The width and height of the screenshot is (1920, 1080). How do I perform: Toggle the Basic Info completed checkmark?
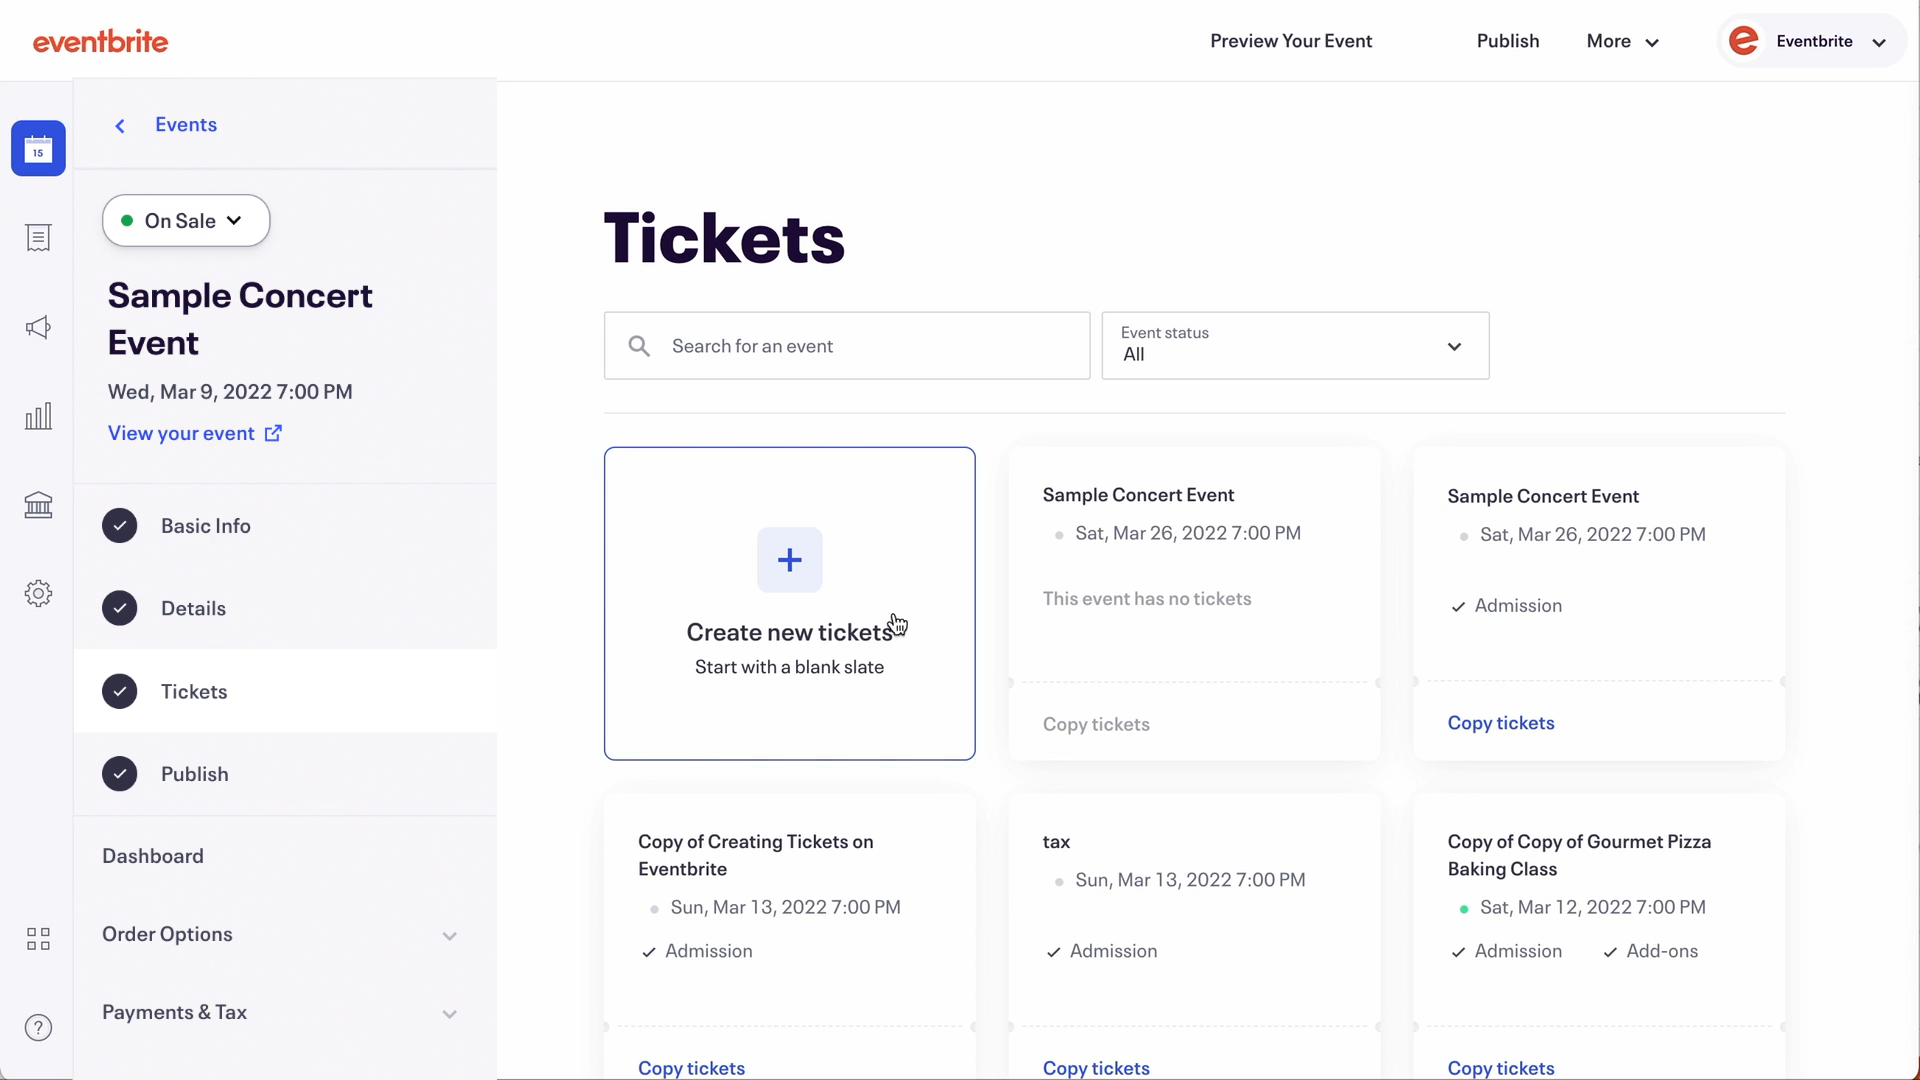[120, 525]
